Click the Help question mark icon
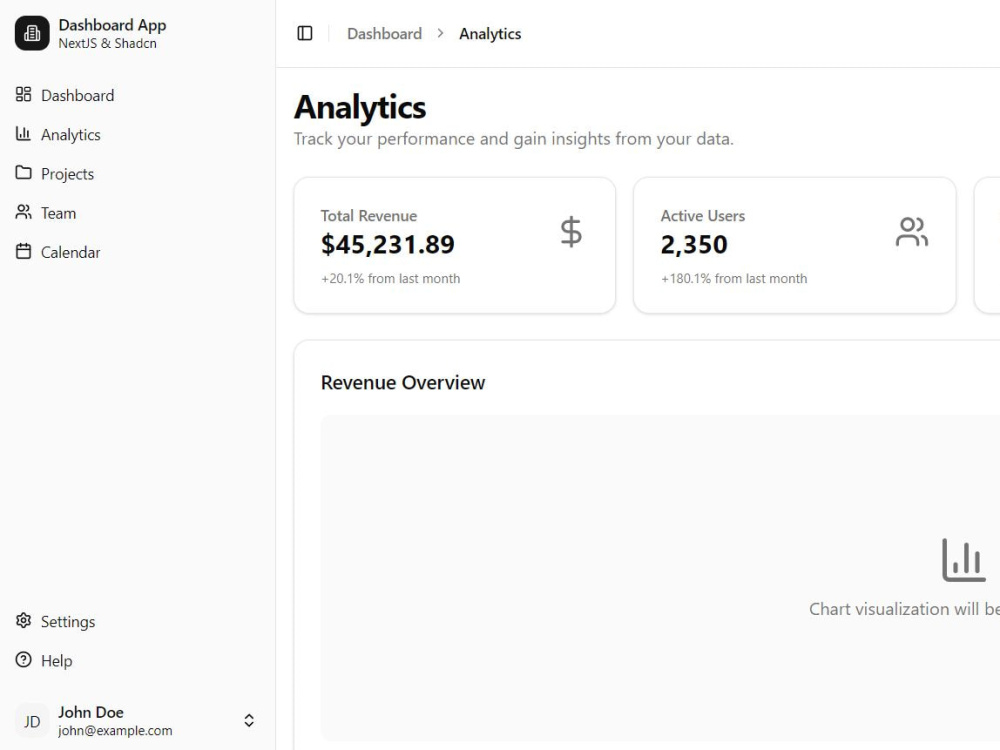1000x750 pixels. pos(24,660)
